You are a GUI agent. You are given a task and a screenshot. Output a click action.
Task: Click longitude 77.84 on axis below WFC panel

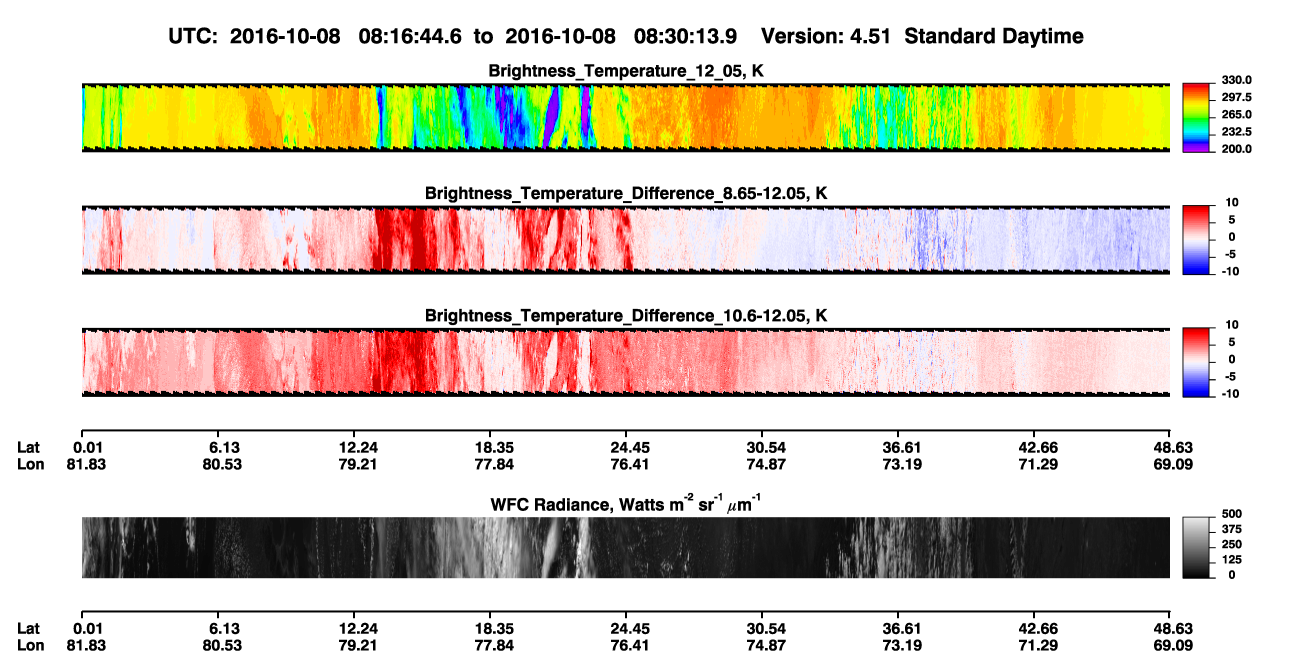[494, 645]
